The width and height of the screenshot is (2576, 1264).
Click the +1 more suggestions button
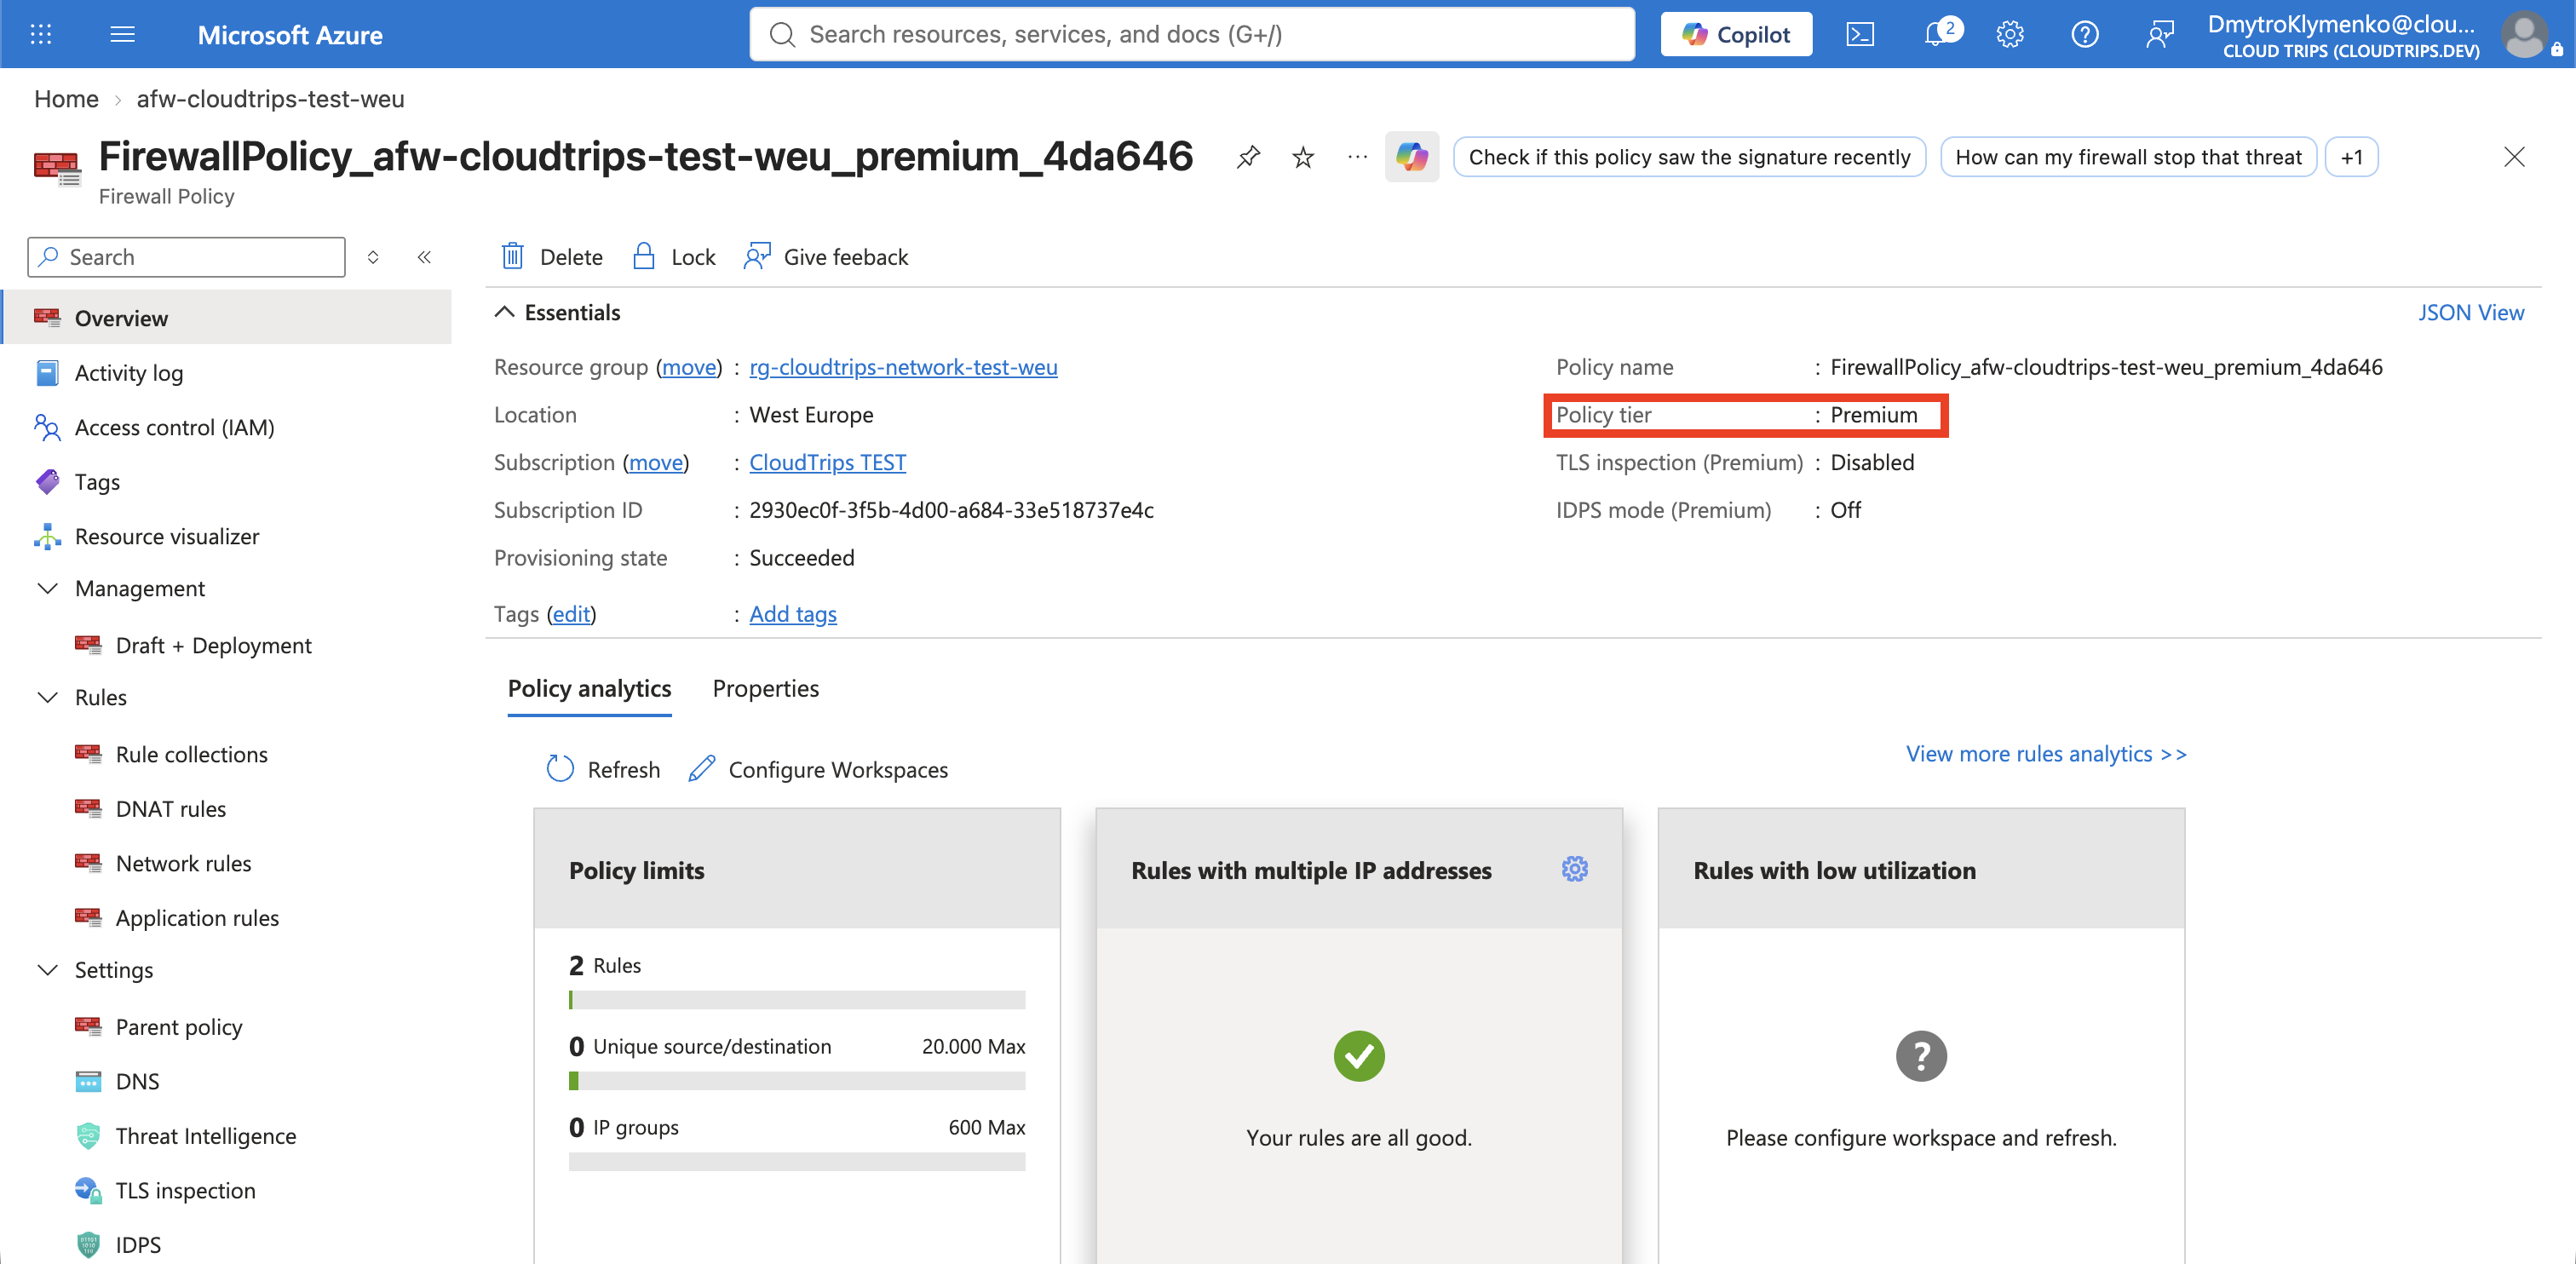(2351, 157)
